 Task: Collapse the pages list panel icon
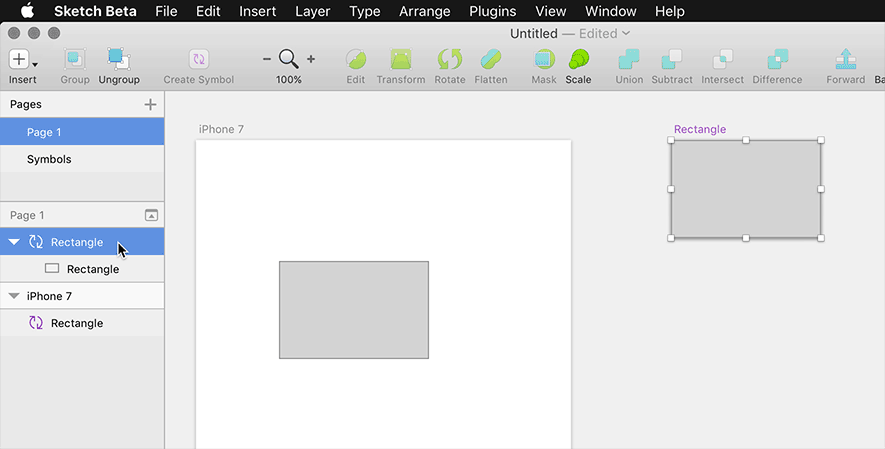(151, 215)
